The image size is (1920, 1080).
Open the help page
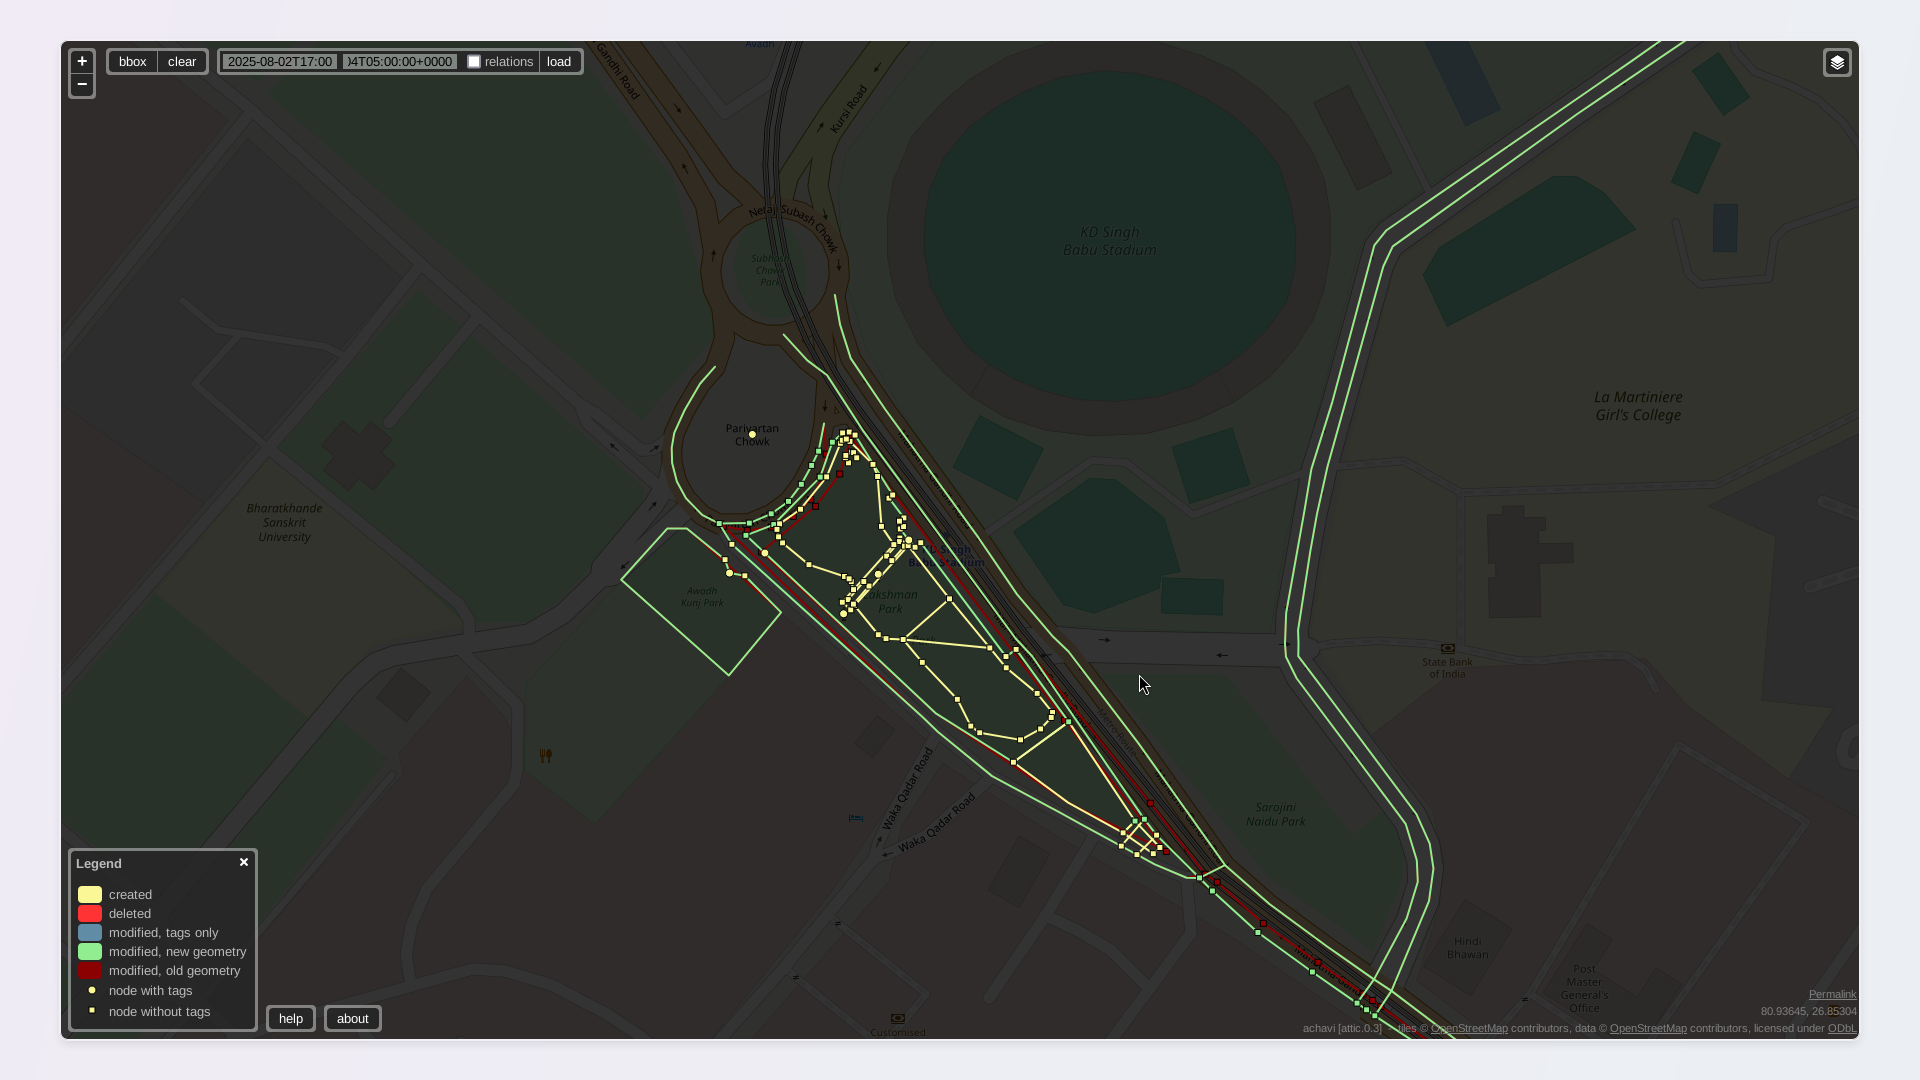(291, 1019)
